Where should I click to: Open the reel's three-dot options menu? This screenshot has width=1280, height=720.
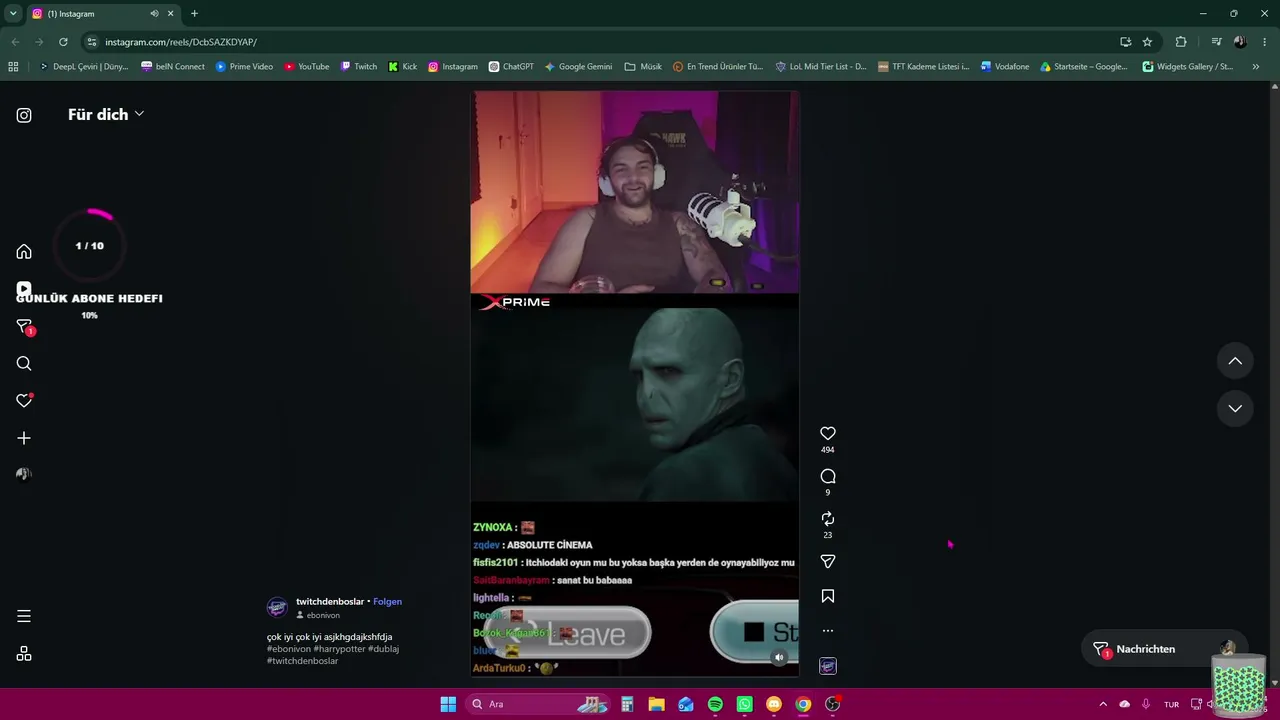tap(828, 631)
